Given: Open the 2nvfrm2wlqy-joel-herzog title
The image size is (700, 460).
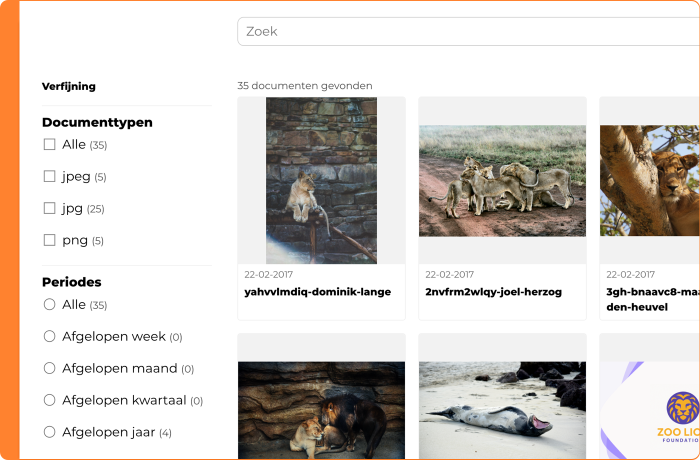Looking at the screenshot, I should tap(493, 292).
